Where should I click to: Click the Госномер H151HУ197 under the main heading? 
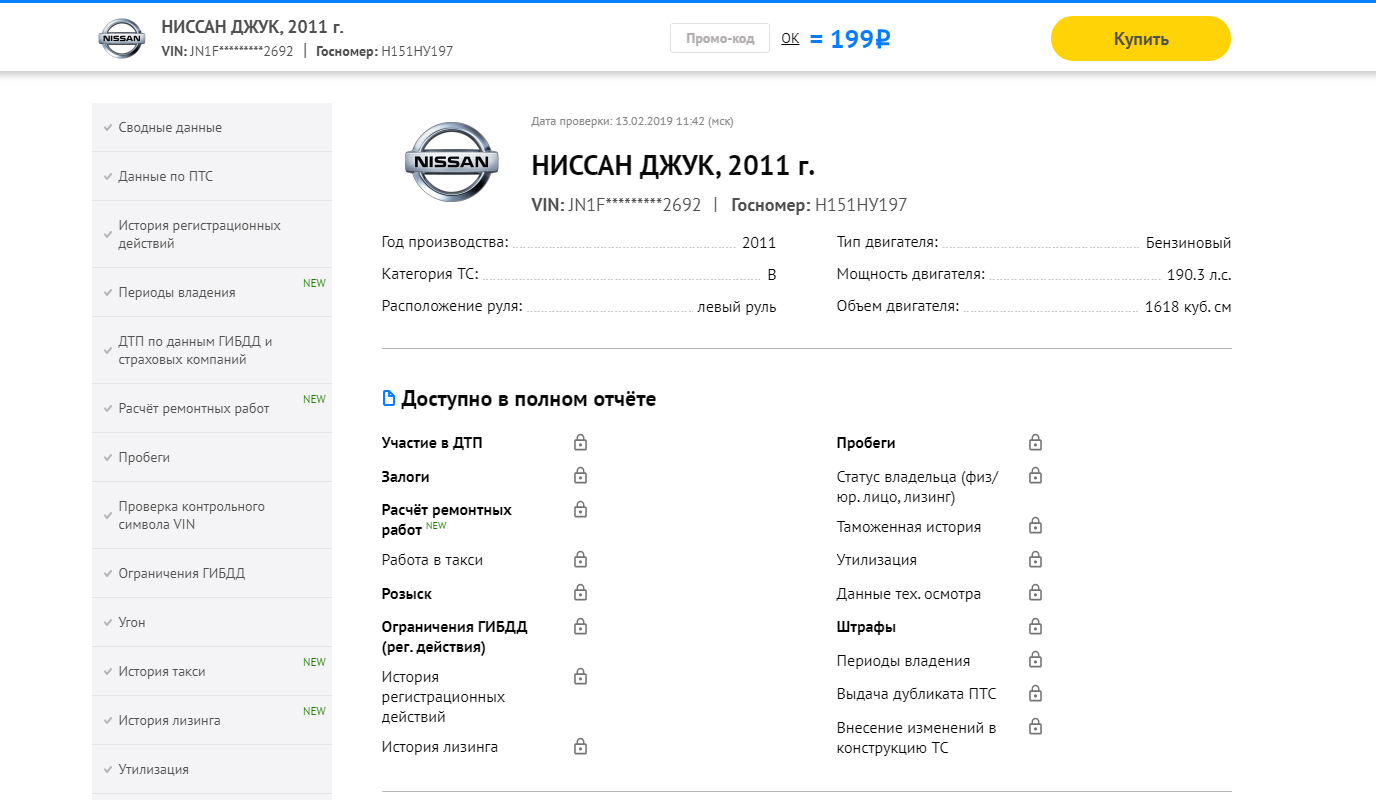(x=819, y=205)
